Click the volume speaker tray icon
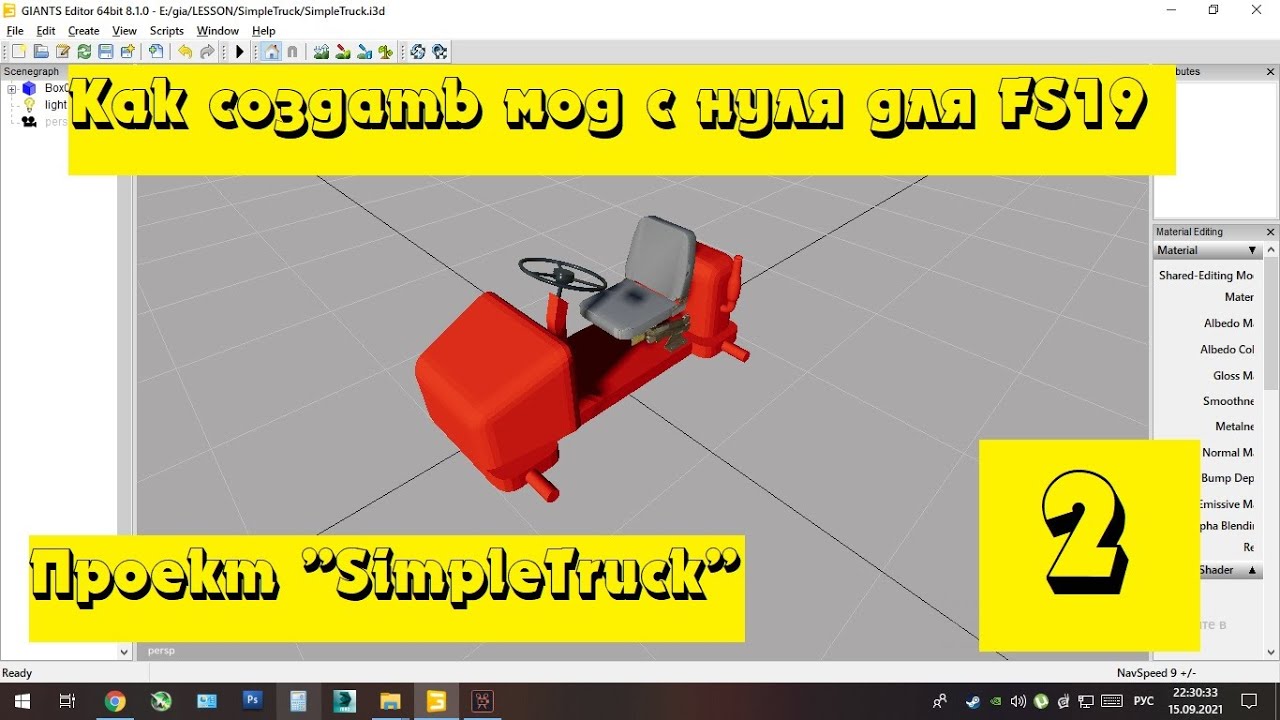Viewport: 1280px width, 720px height. 1018,701
